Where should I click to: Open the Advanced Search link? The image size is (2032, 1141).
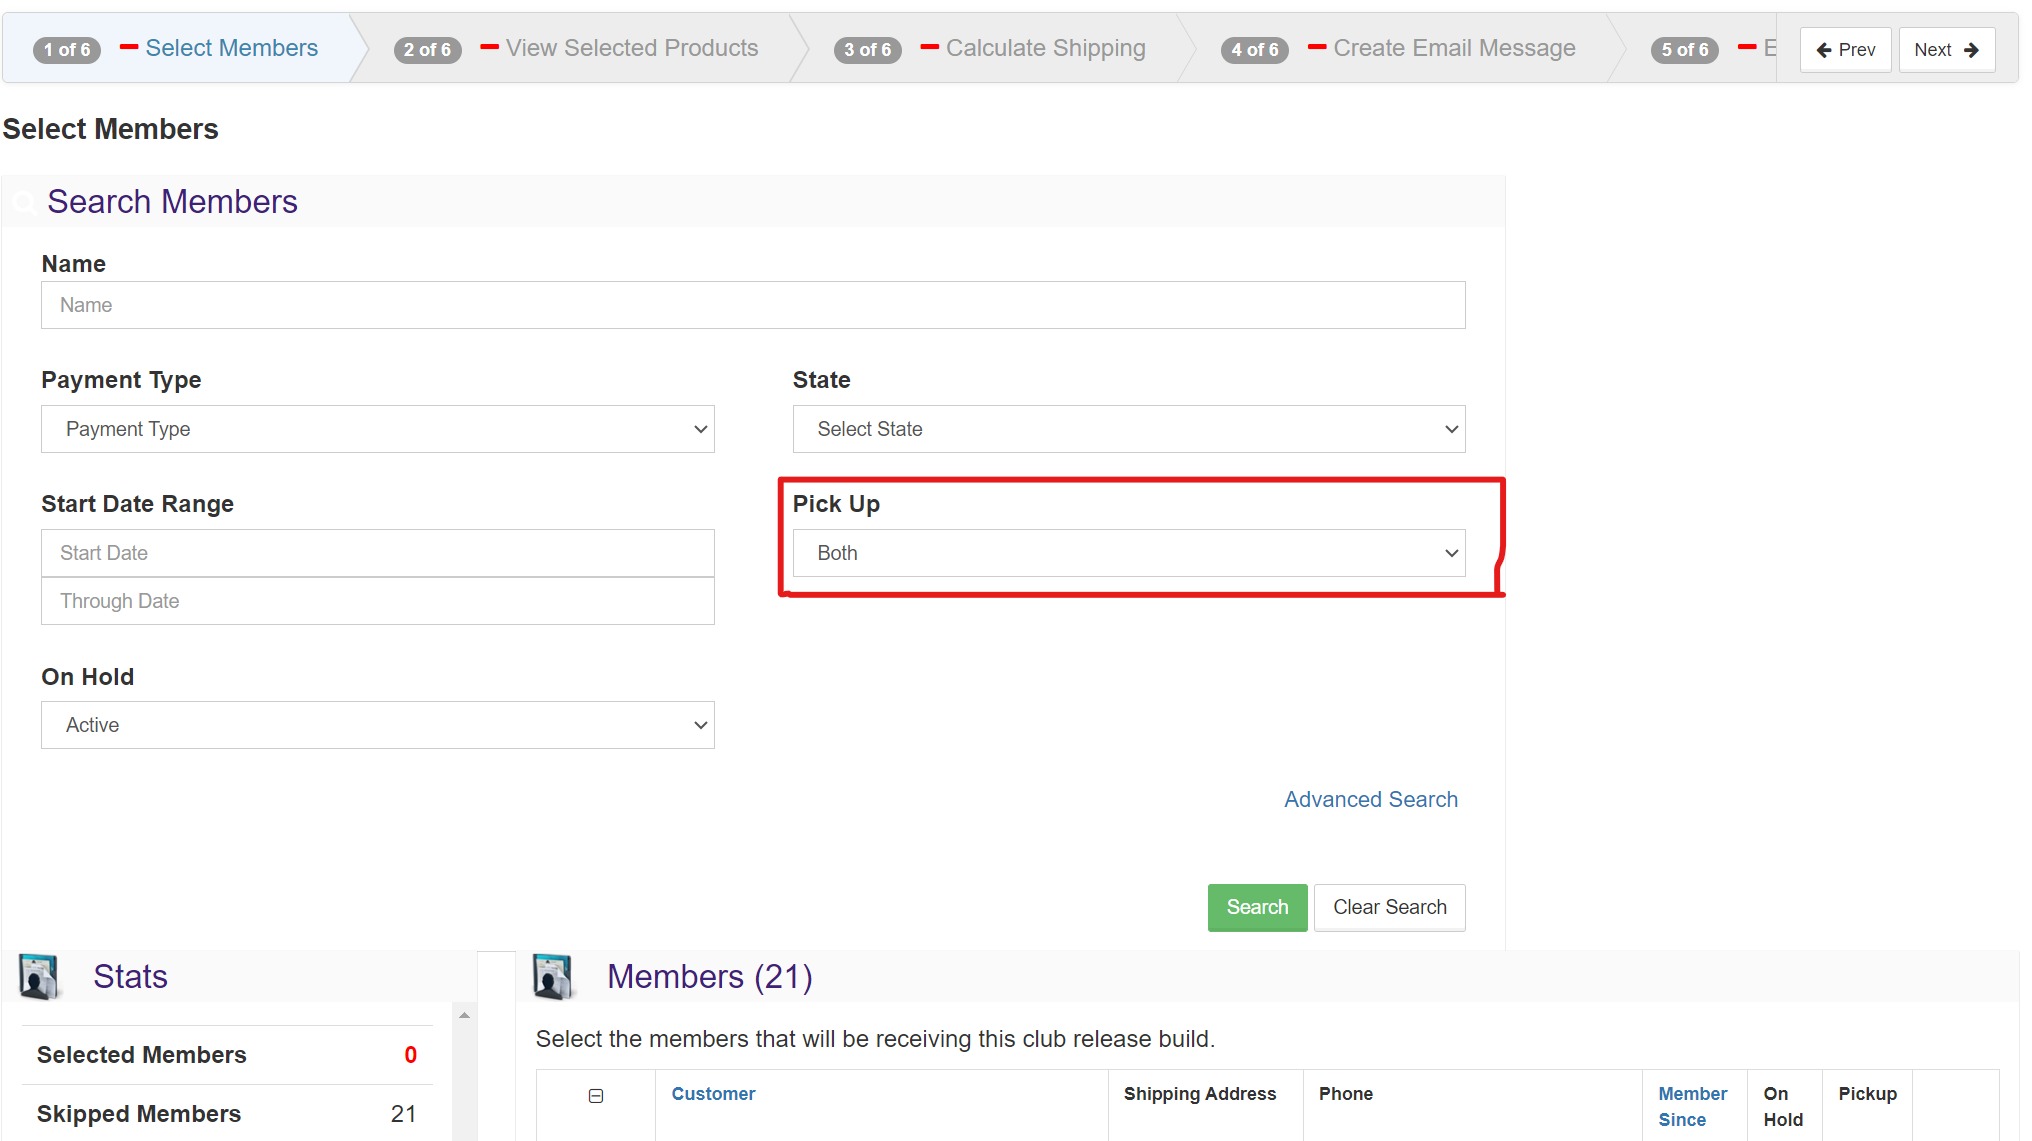coord(1370,799)
